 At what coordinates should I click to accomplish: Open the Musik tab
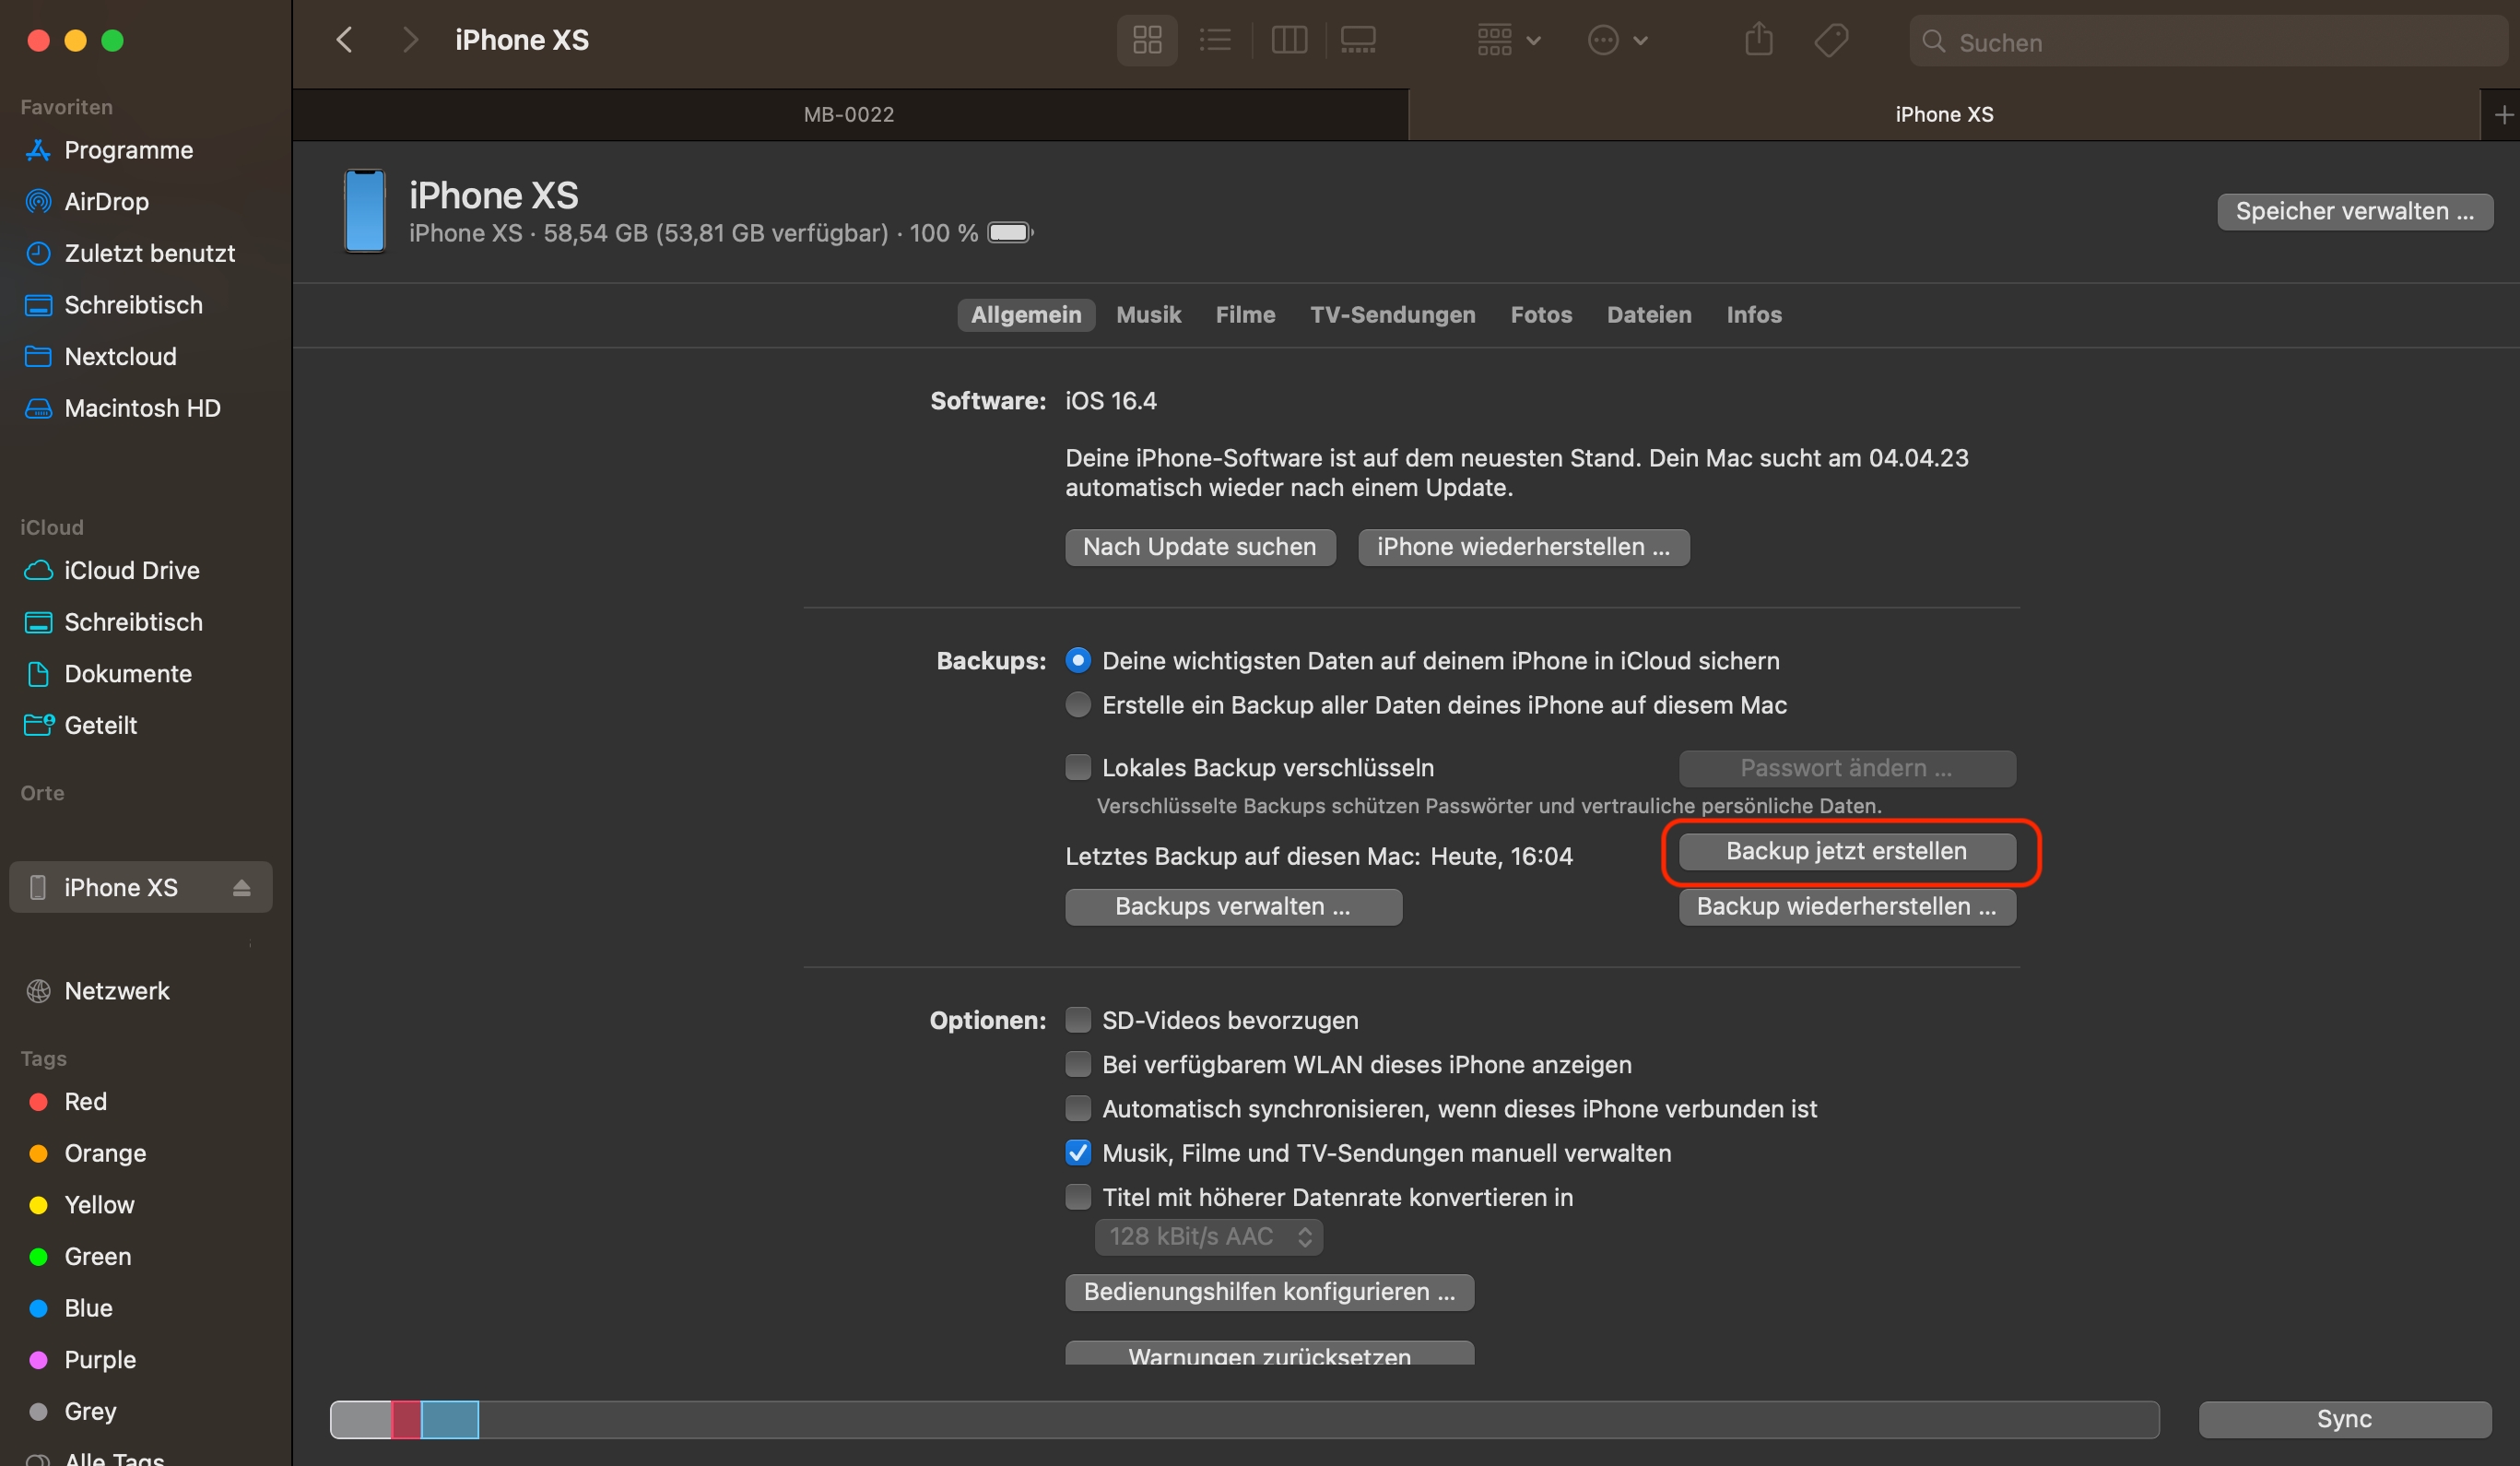(x=1148, y=315)
